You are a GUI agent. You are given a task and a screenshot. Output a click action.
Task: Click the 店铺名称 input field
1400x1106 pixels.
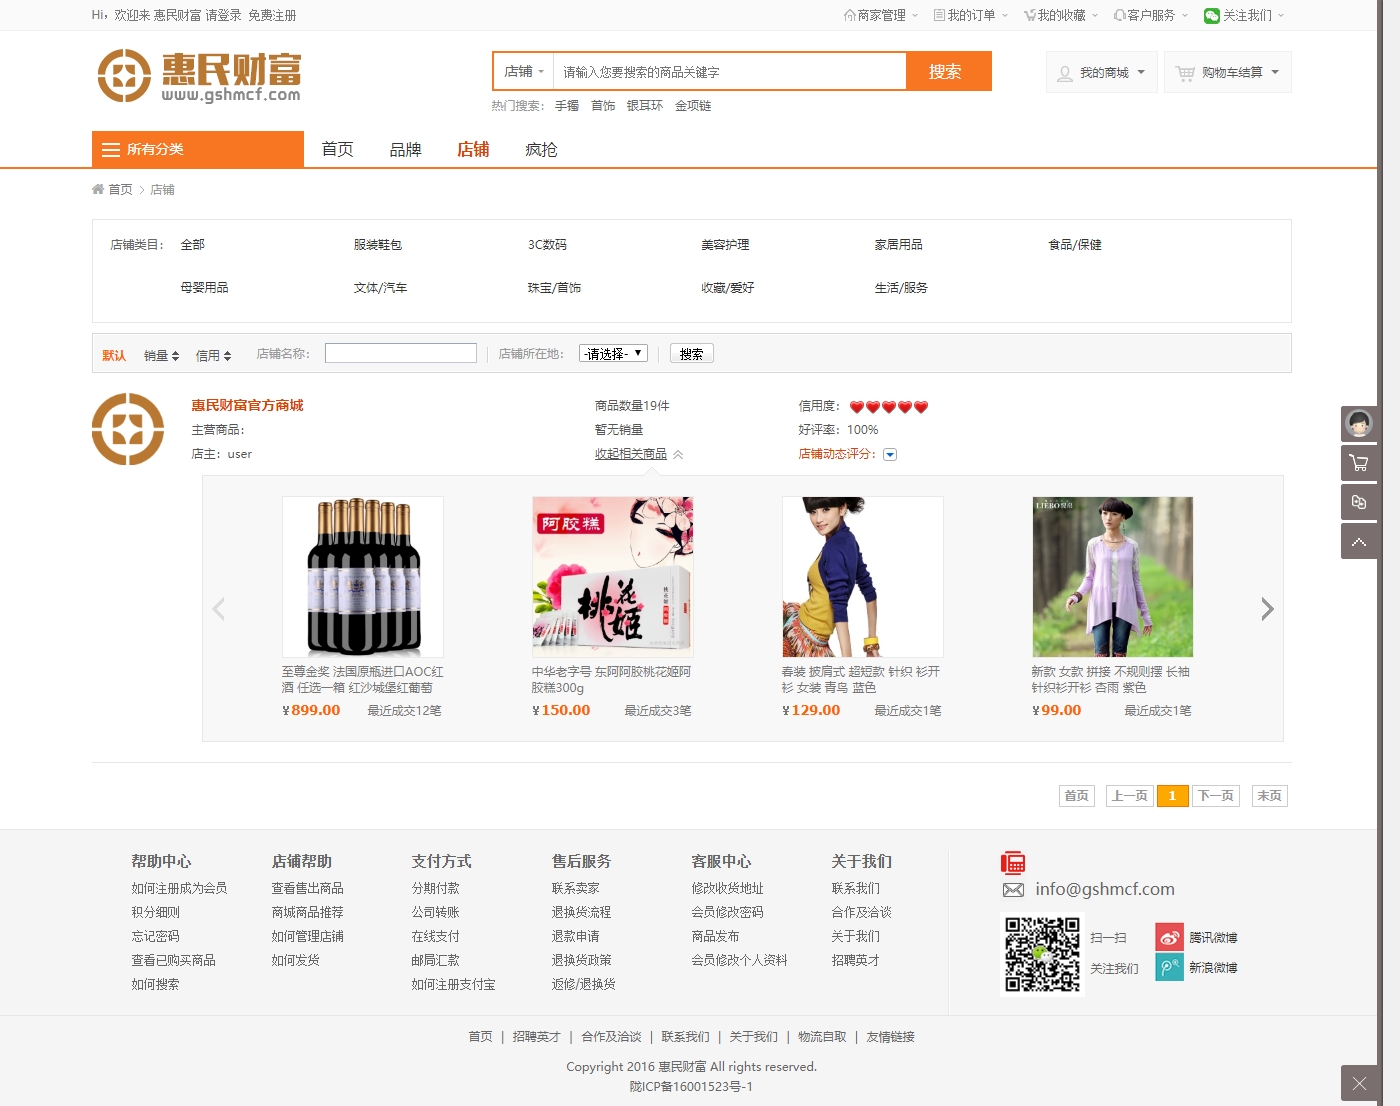click(x=400, y=353)
